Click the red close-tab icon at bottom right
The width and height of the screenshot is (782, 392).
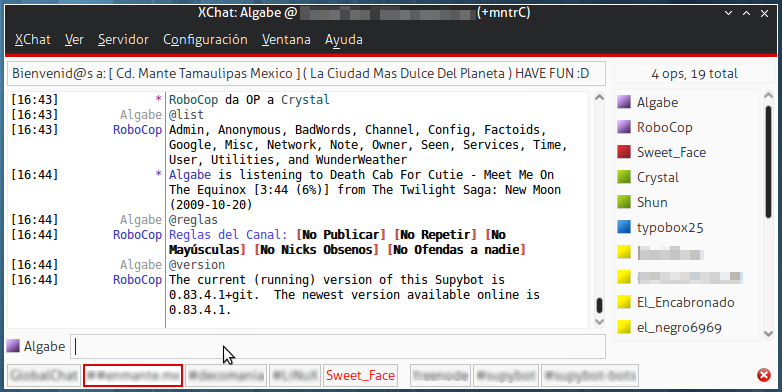pos(764,375)
